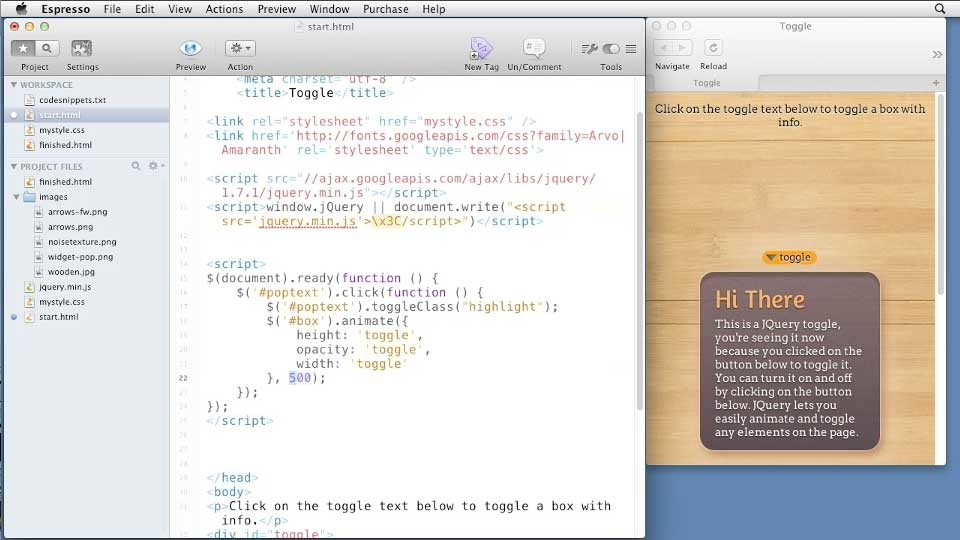Search project files magnifier icon
The width and height of the screenshot is (960, 540).
coord(136,166)
